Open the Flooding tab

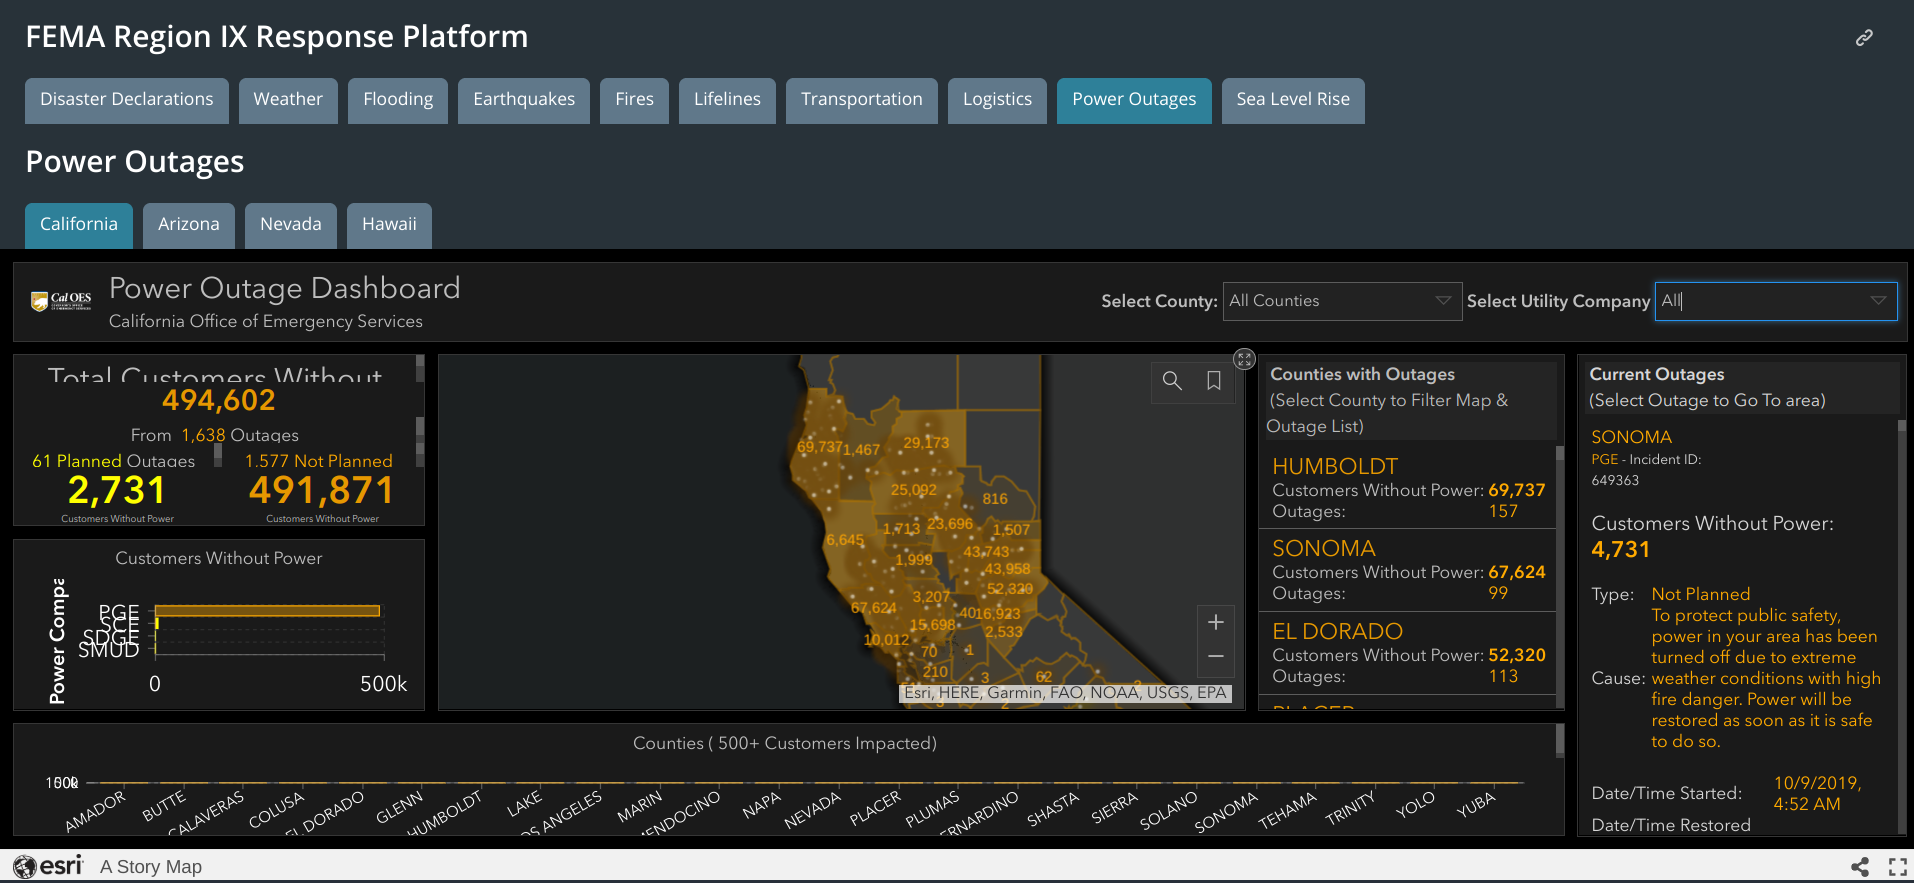[x=398, y=100]
